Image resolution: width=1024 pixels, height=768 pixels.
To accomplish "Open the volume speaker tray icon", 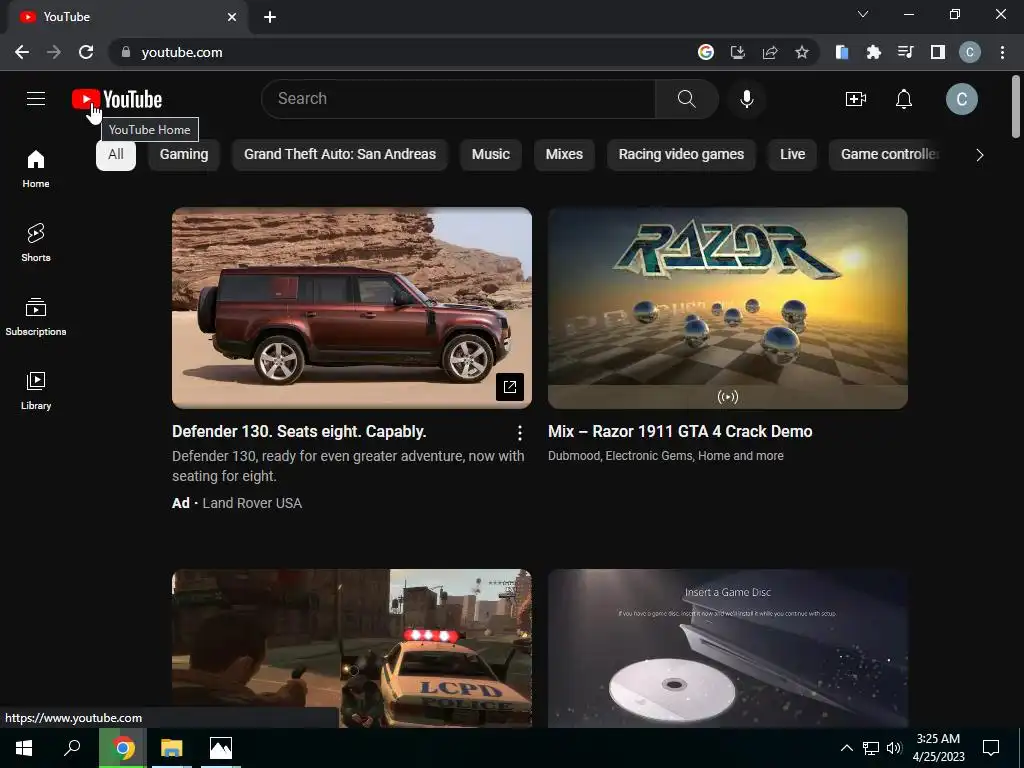I will [x=894, y=748].
